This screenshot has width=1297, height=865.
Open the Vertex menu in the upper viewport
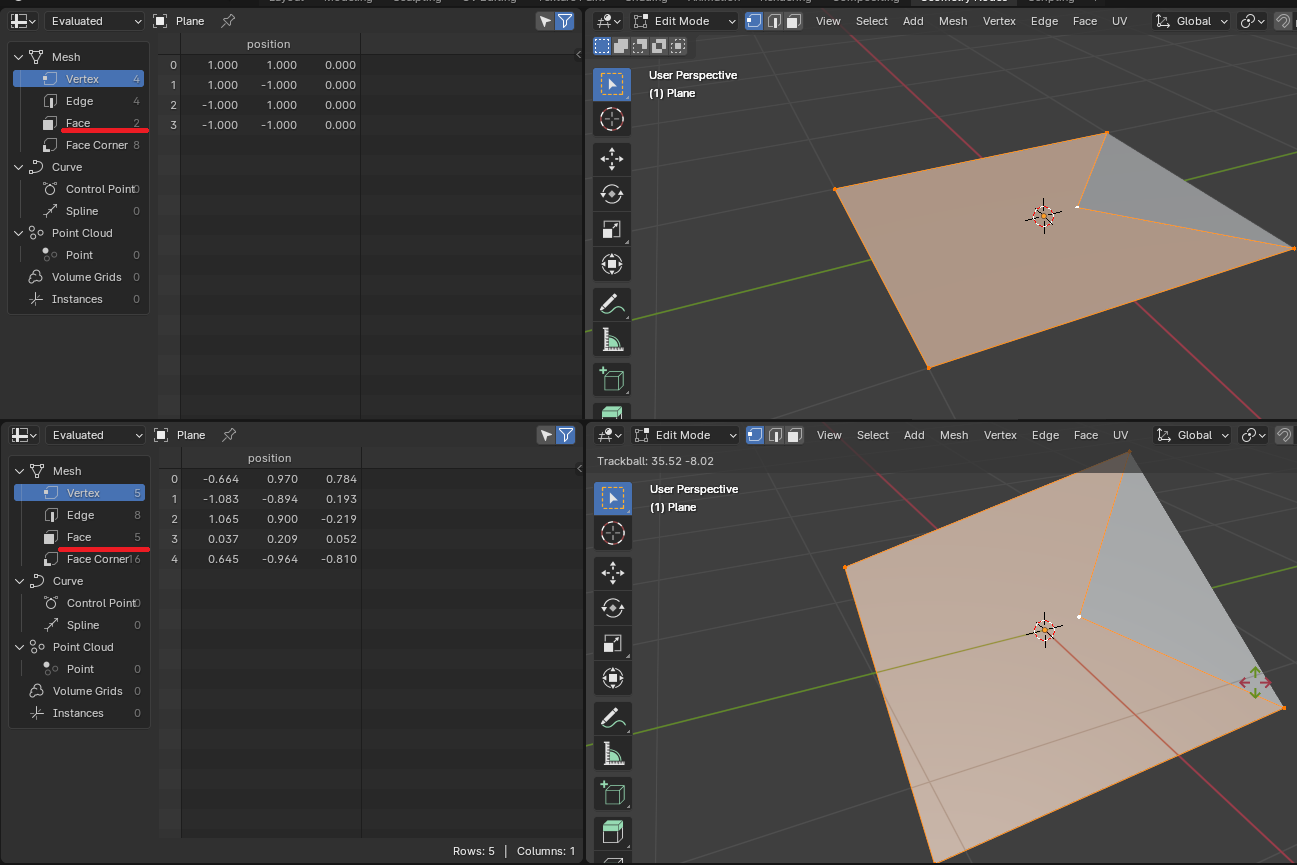[x=999, y=21]
